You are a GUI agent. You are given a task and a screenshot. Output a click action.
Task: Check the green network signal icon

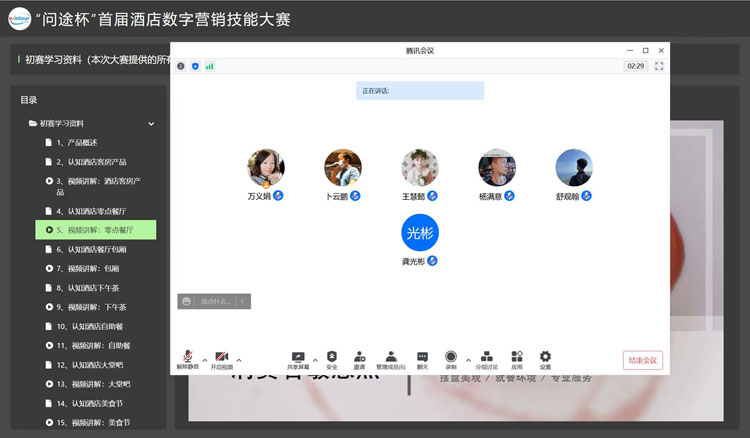pyautogui.click(x=210, y=66)
